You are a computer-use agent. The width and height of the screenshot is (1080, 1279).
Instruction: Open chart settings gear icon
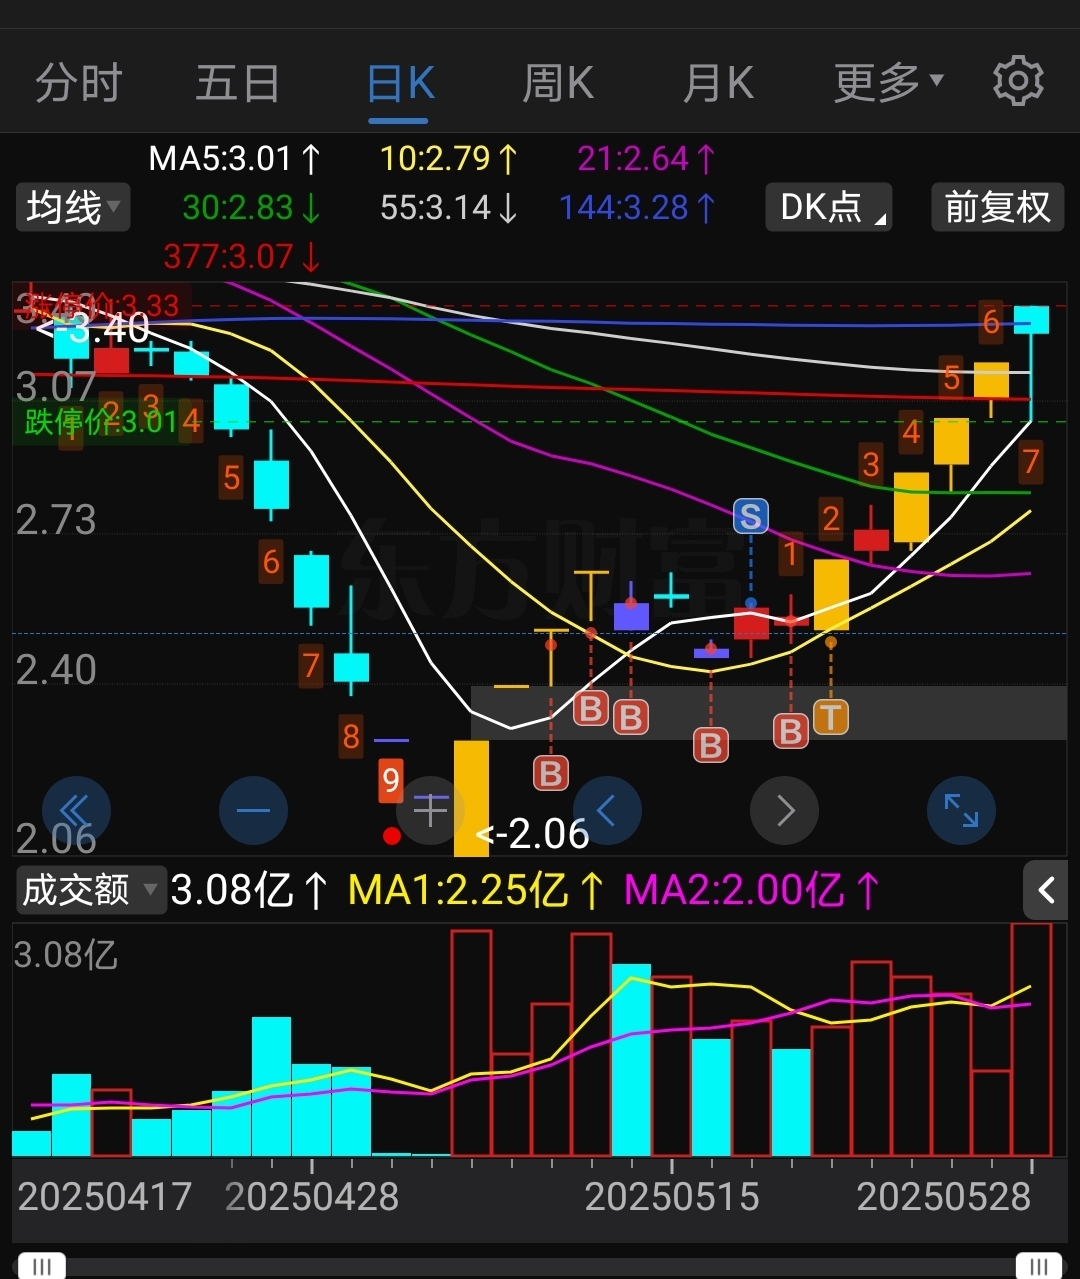click(x=1018, y=82)
